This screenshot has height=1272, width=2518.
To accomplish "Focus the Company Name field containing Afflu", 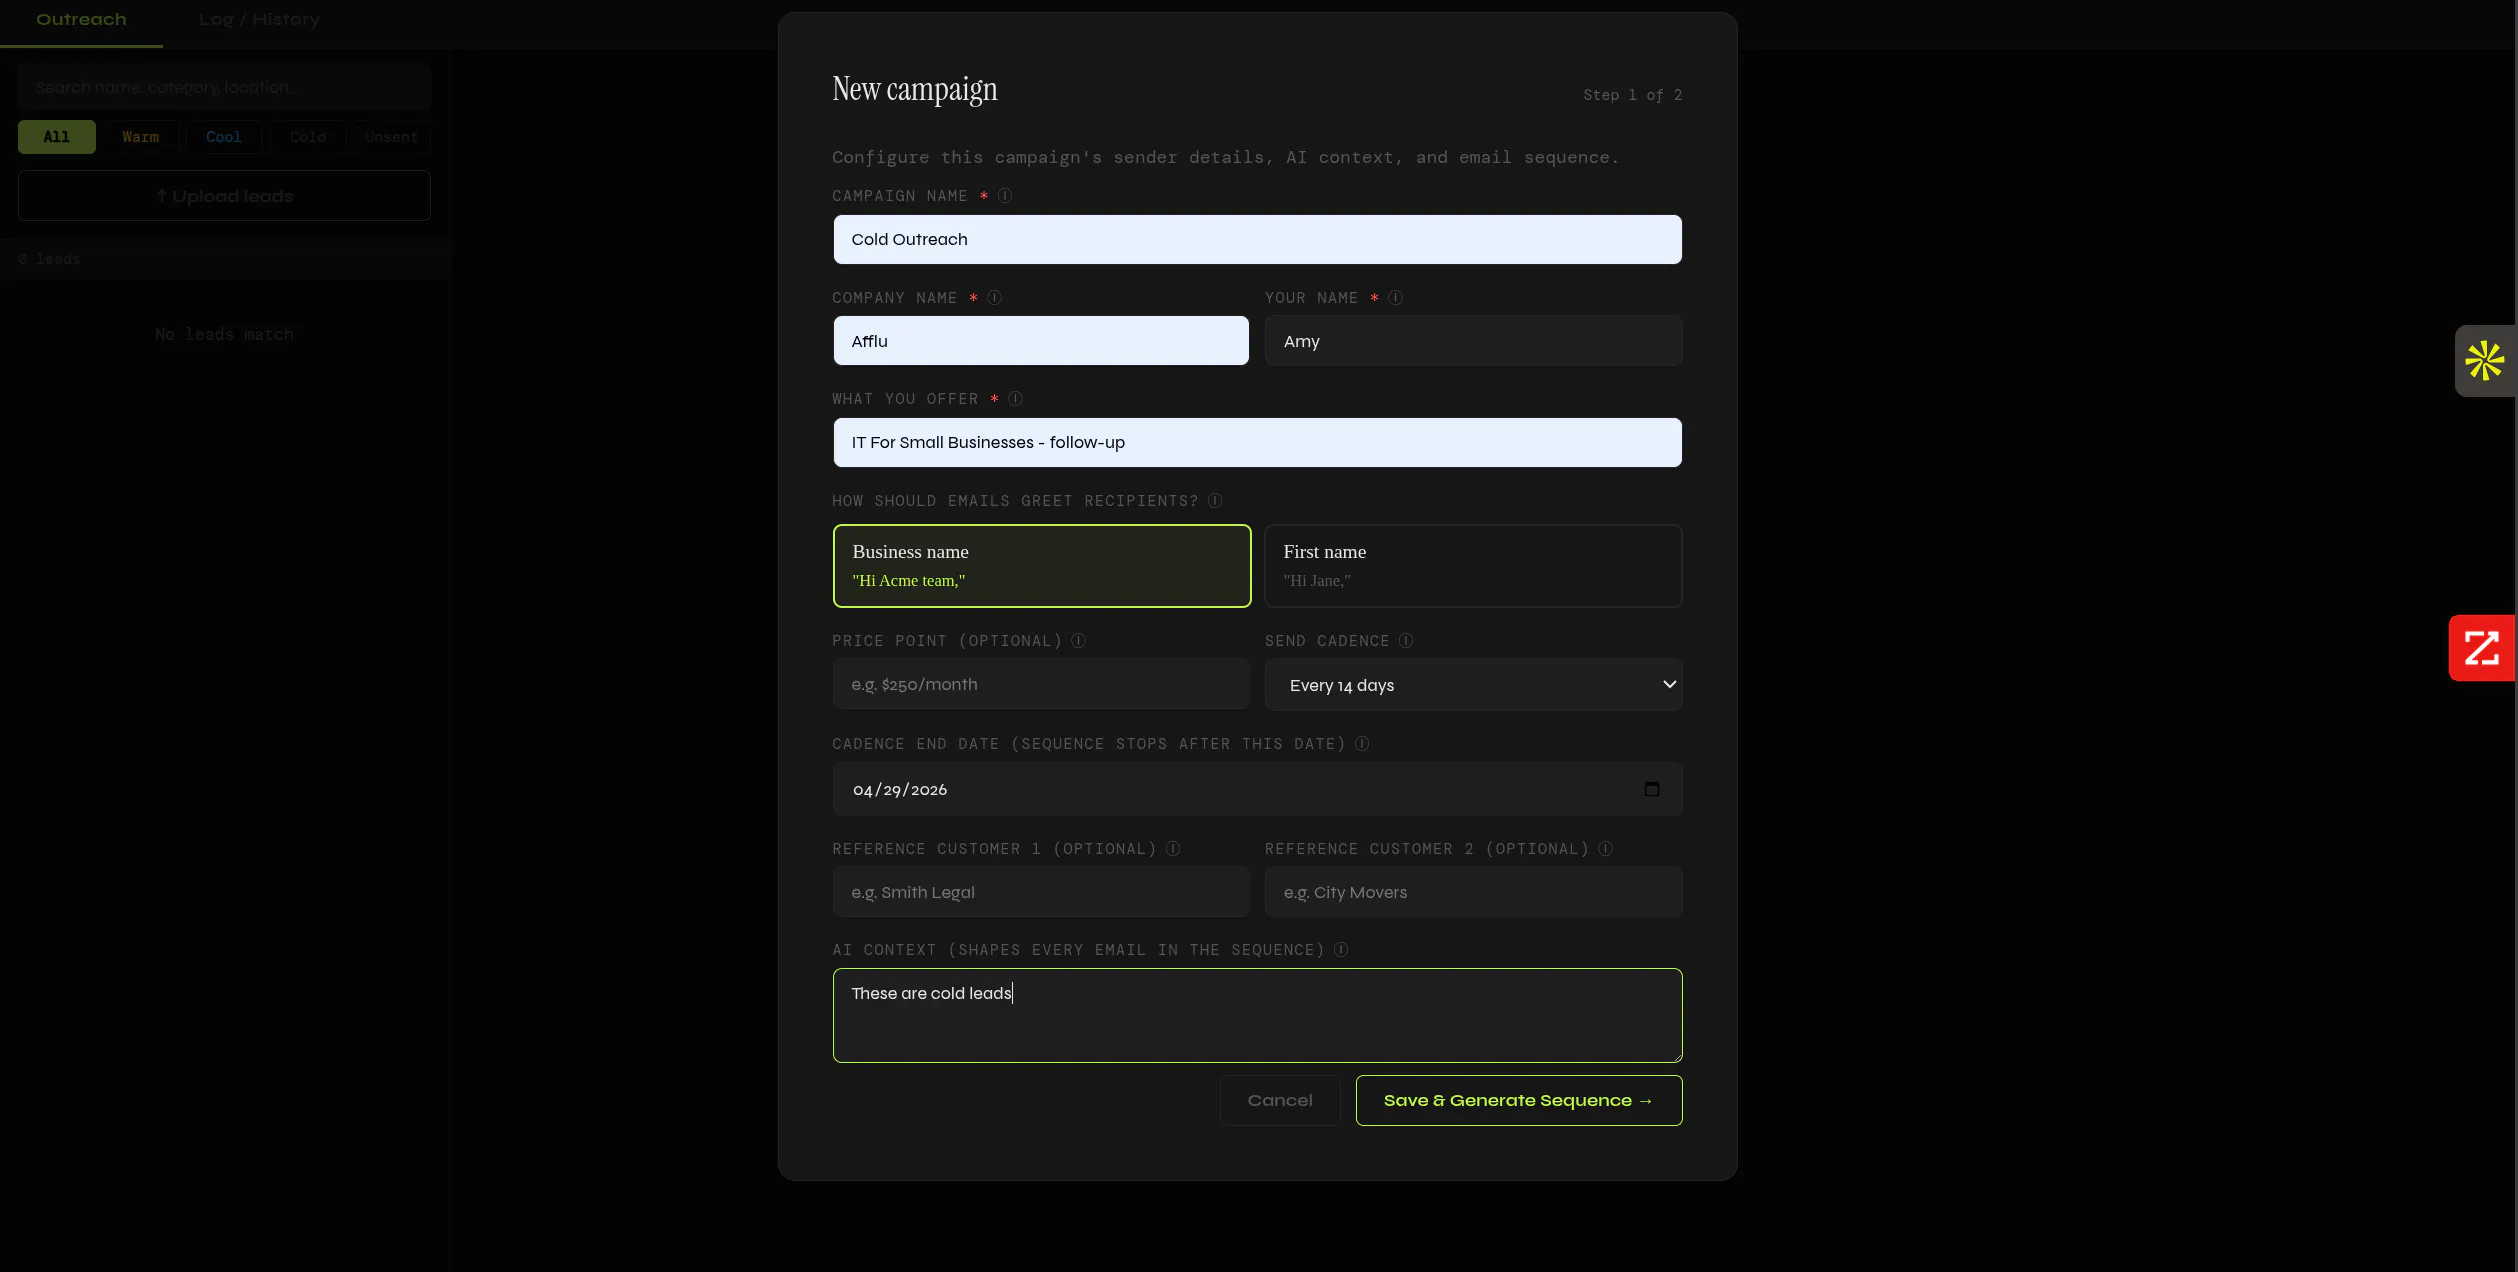I will [1041, 341].
